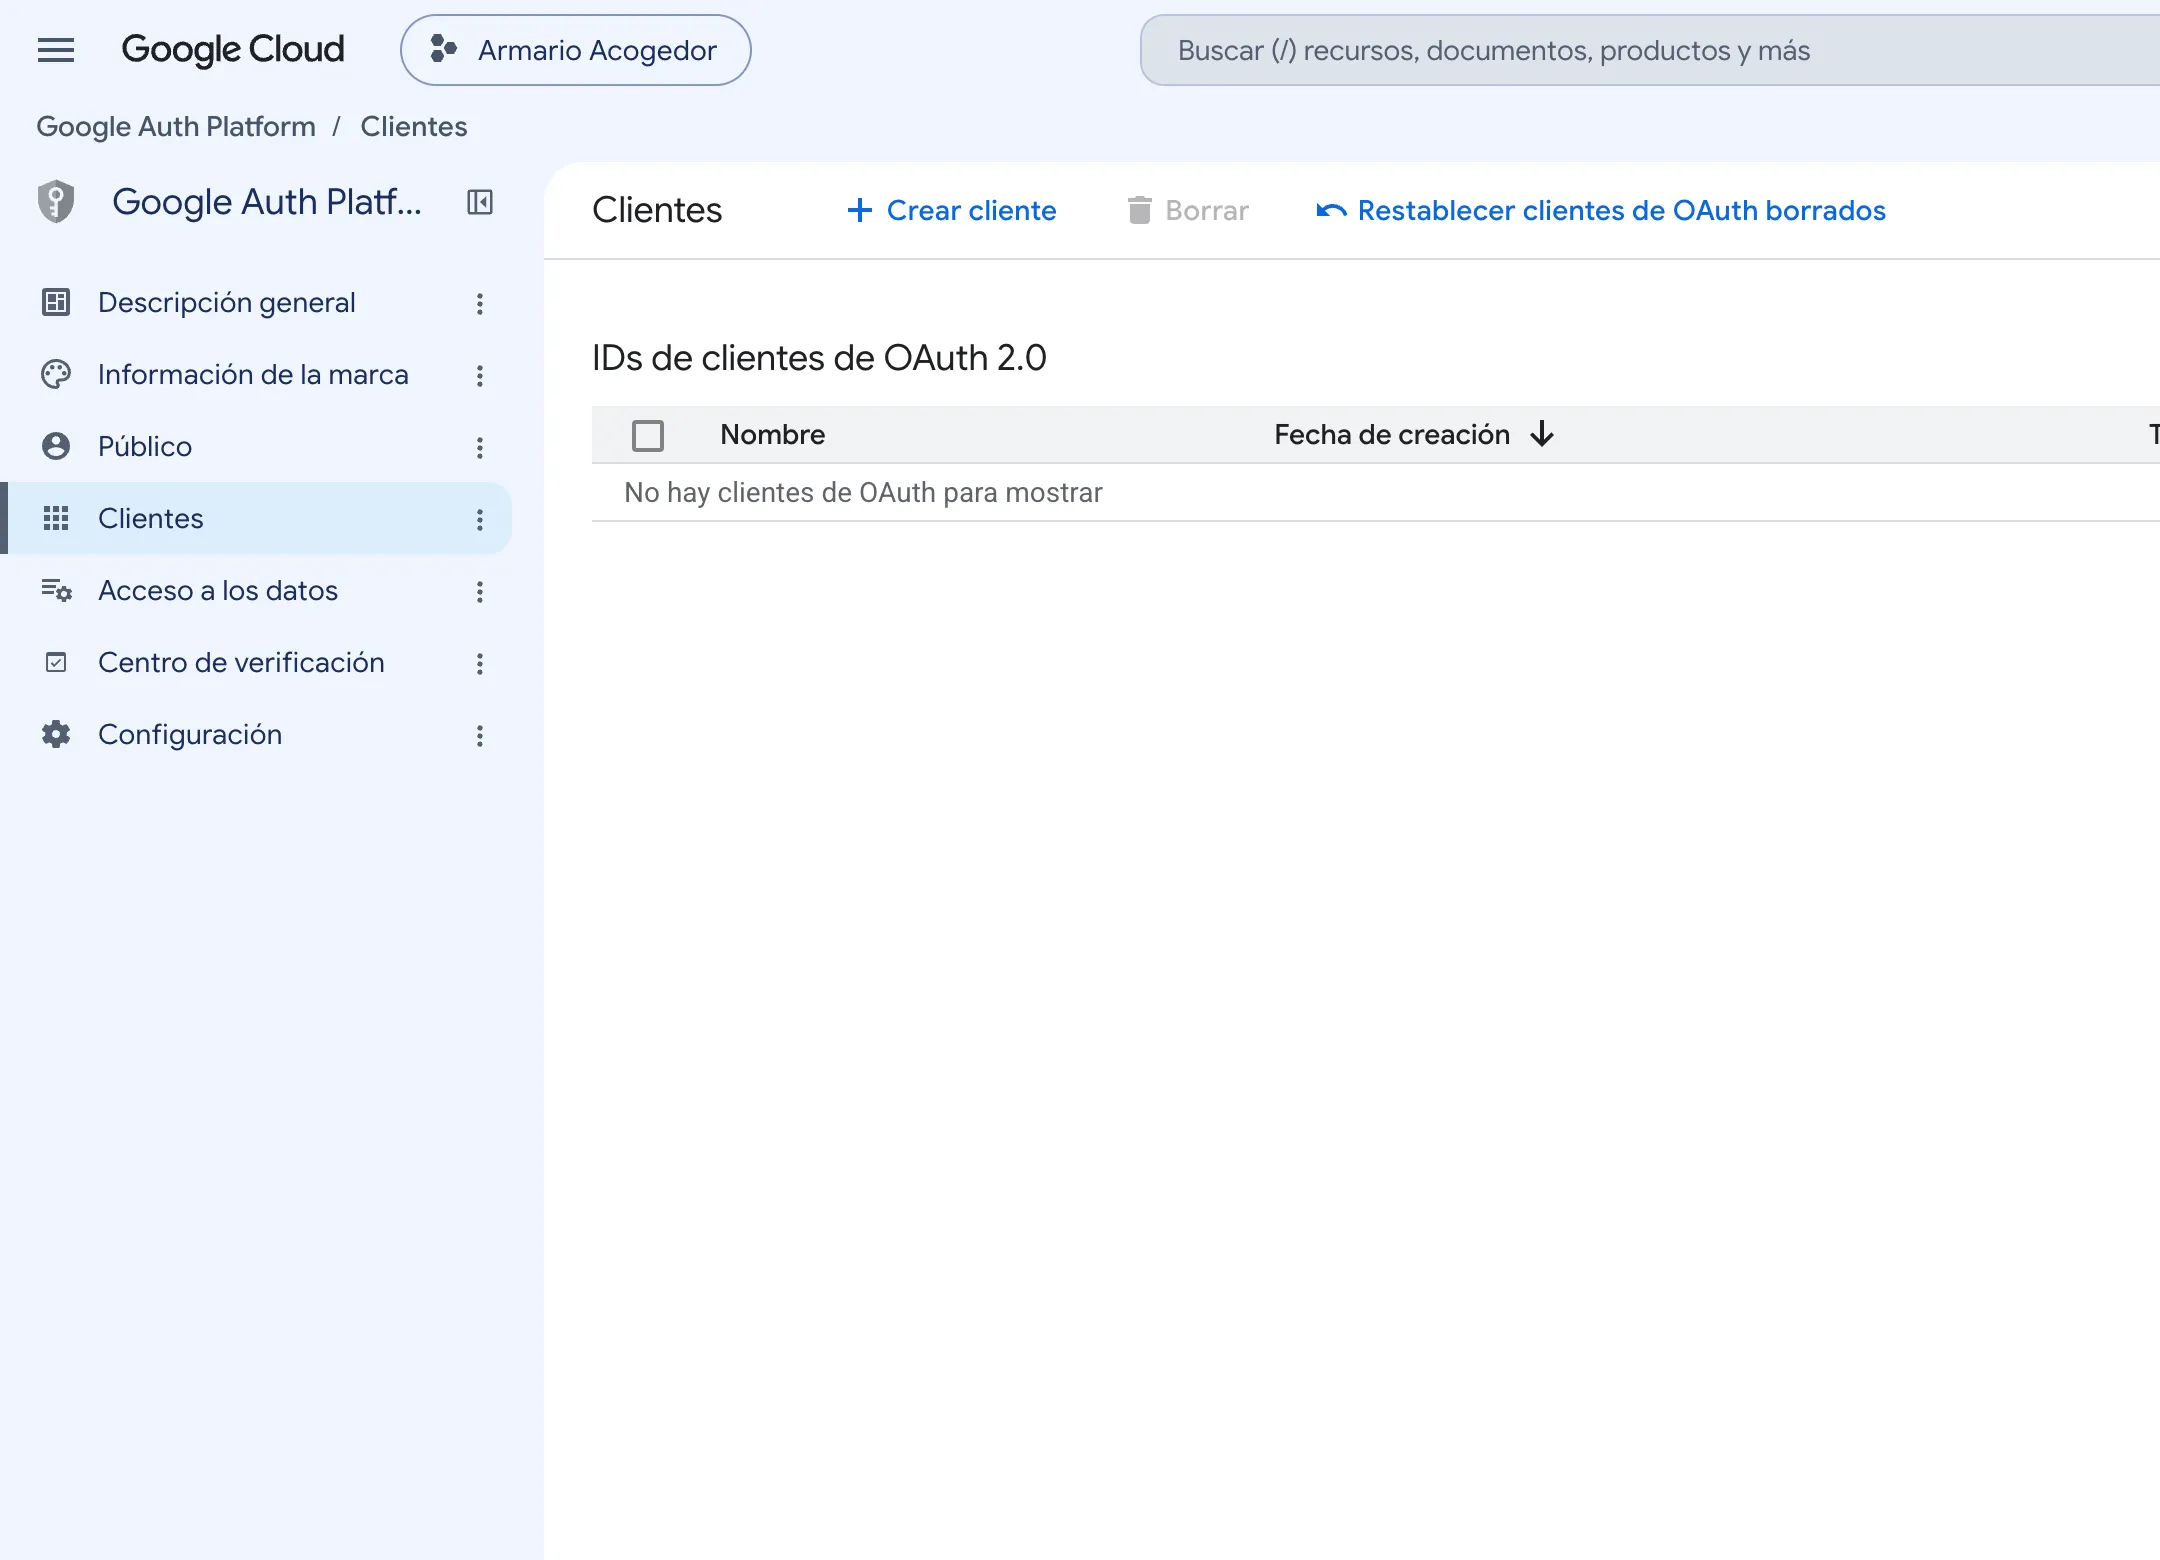The height and width of the screenshot is (1560, 2160).
Task: Click the Centro de verificación checkmark icon
Action: 56,662
